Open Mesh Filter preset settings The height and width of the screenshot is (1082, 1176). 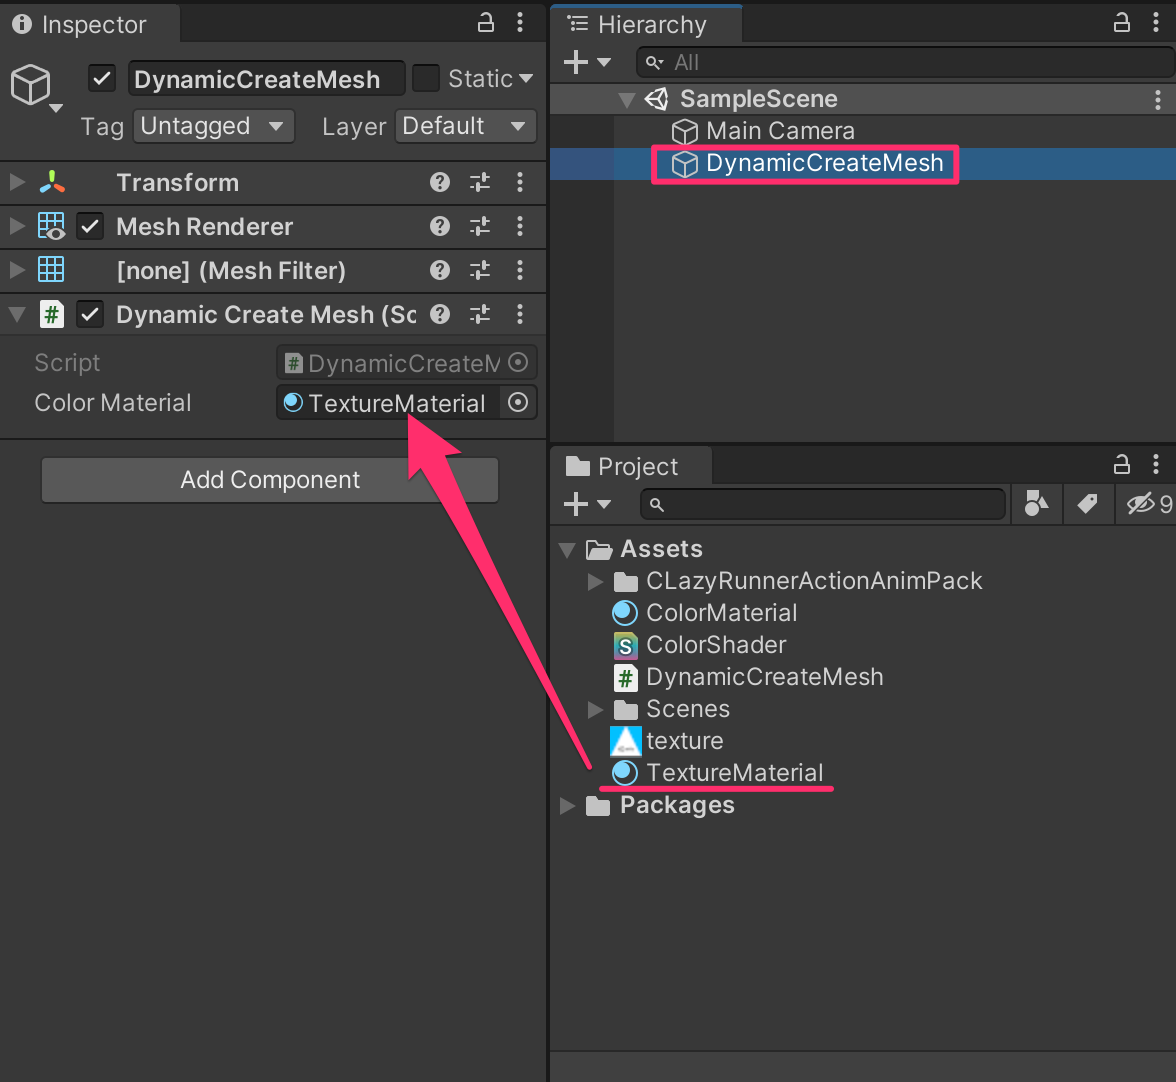click(x=480, y=270)
